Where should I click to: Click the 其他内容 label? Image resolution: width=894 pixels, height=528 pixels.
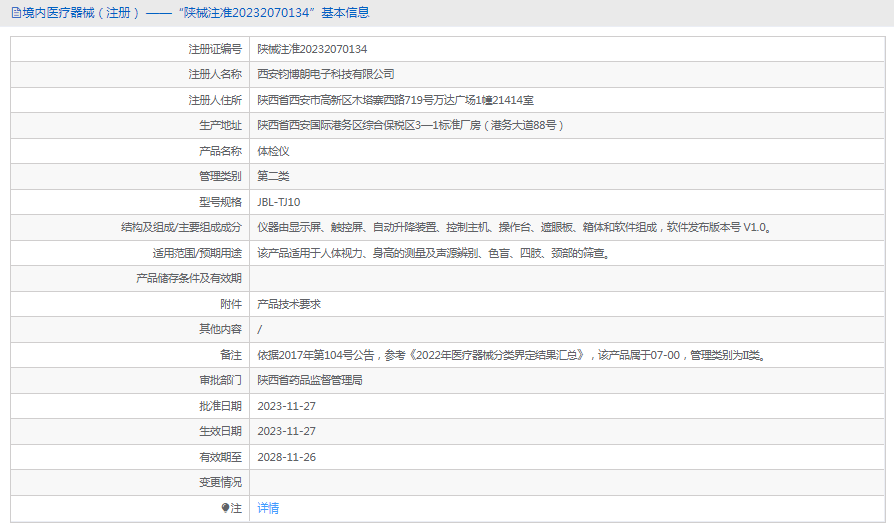coord(220,329)
